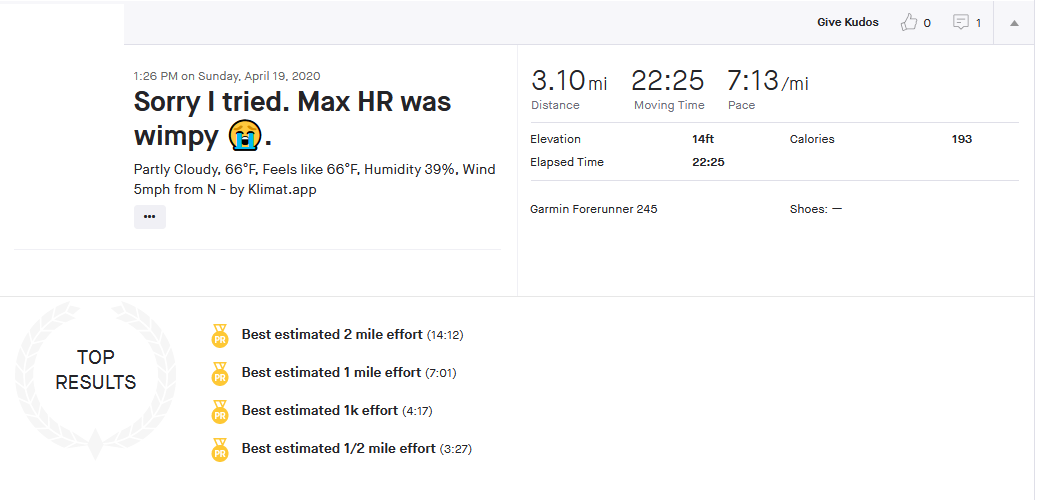The height and width of the screenshot is (500, 1038).
Task: Click the Garmin Forerunner 245 device label
Action: pos(594,209)
